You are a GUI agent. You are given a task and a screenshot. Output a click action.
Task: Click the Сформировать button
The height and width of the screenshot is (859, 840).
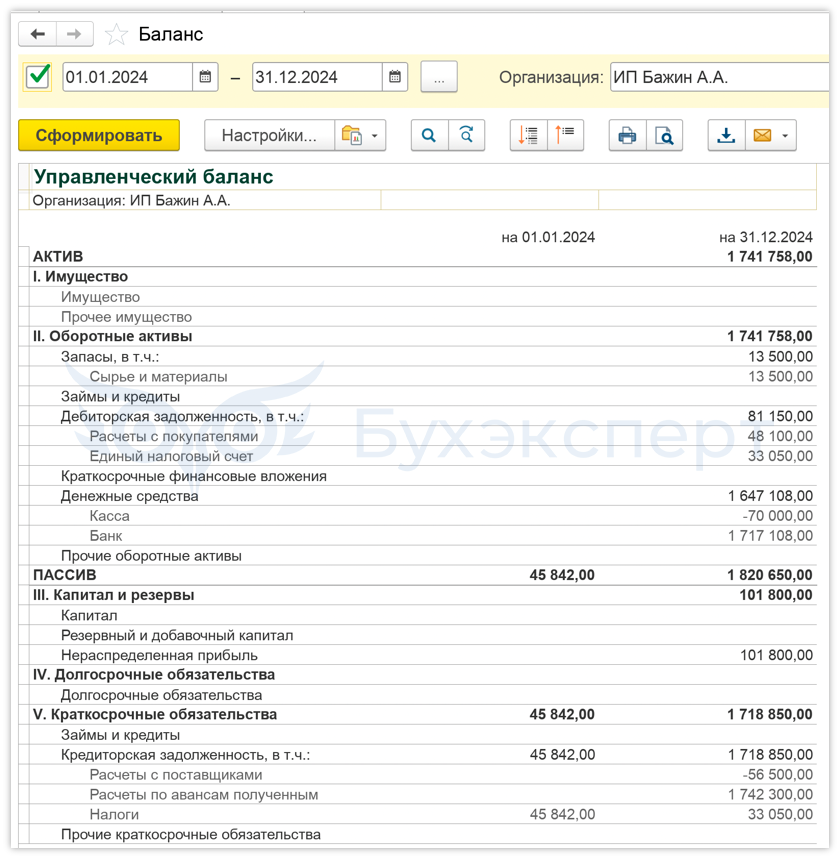coord(99,135)
